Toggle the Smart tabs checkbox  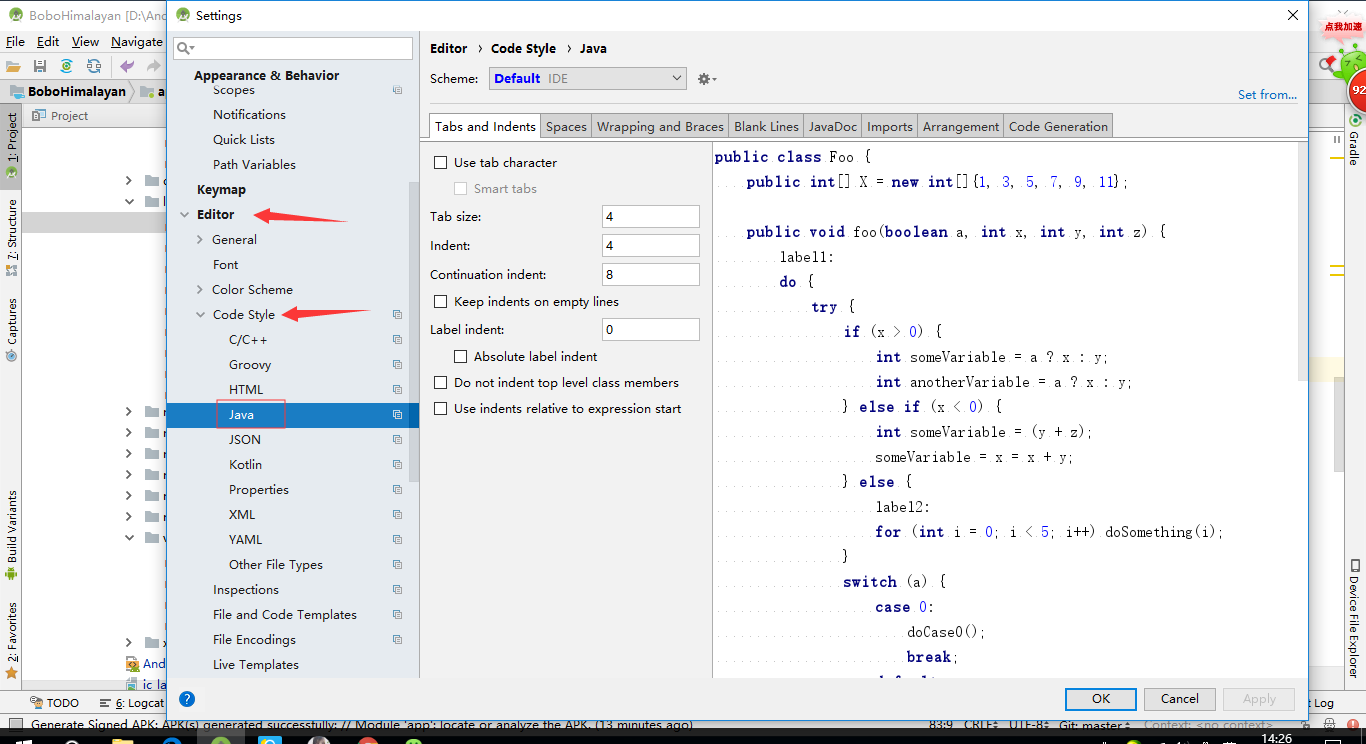click(x=460, y=189)
